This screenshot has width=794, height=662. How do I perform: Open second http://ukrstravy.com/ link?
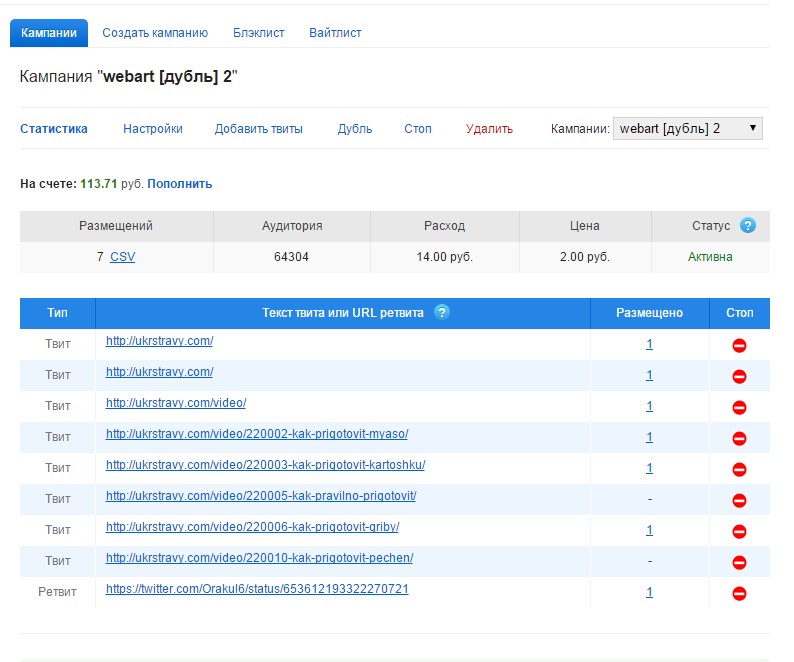[x=160, y=372]
